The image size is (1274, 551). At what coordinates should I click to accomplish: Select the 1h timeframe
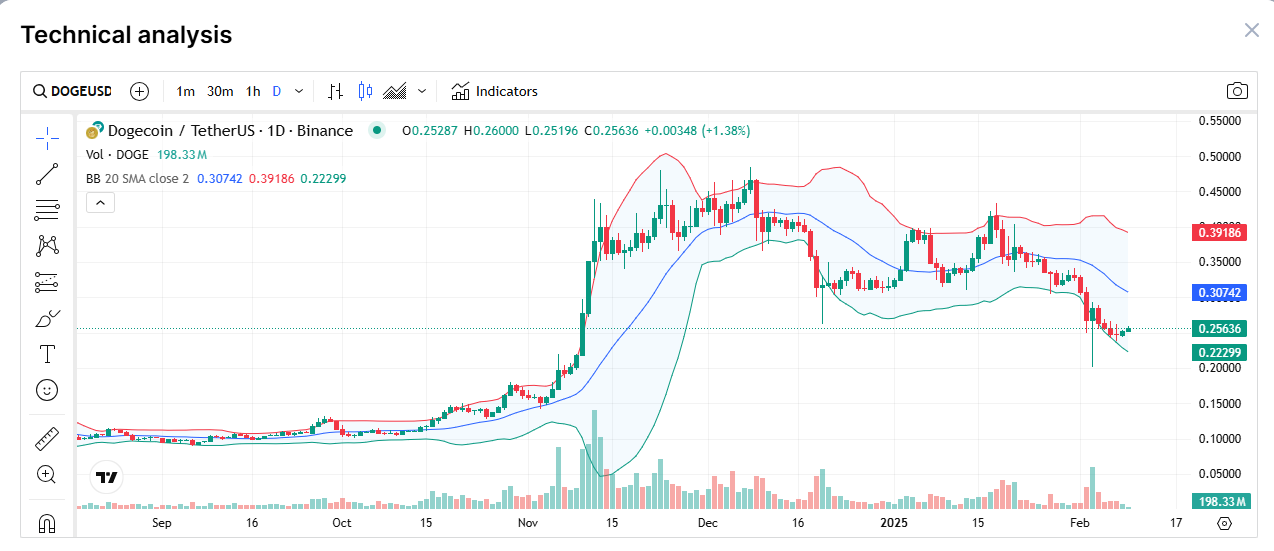click(253, 91)
